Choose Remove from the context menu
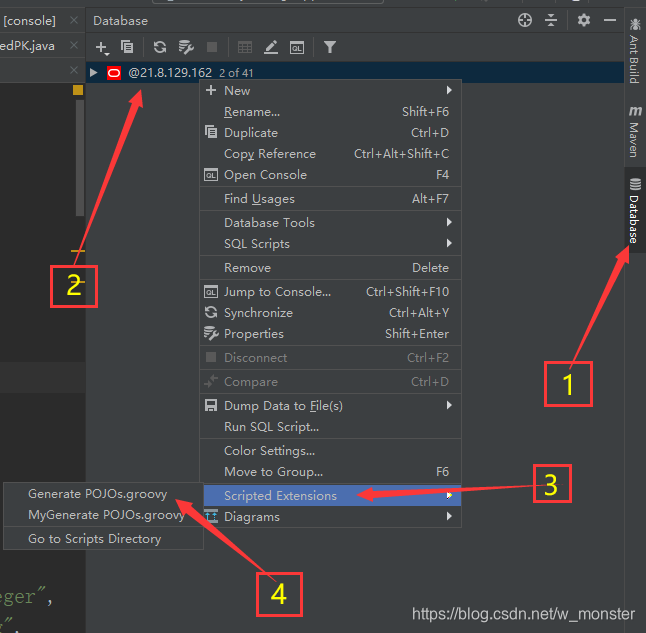646x633 pixels. coord(330,267)
